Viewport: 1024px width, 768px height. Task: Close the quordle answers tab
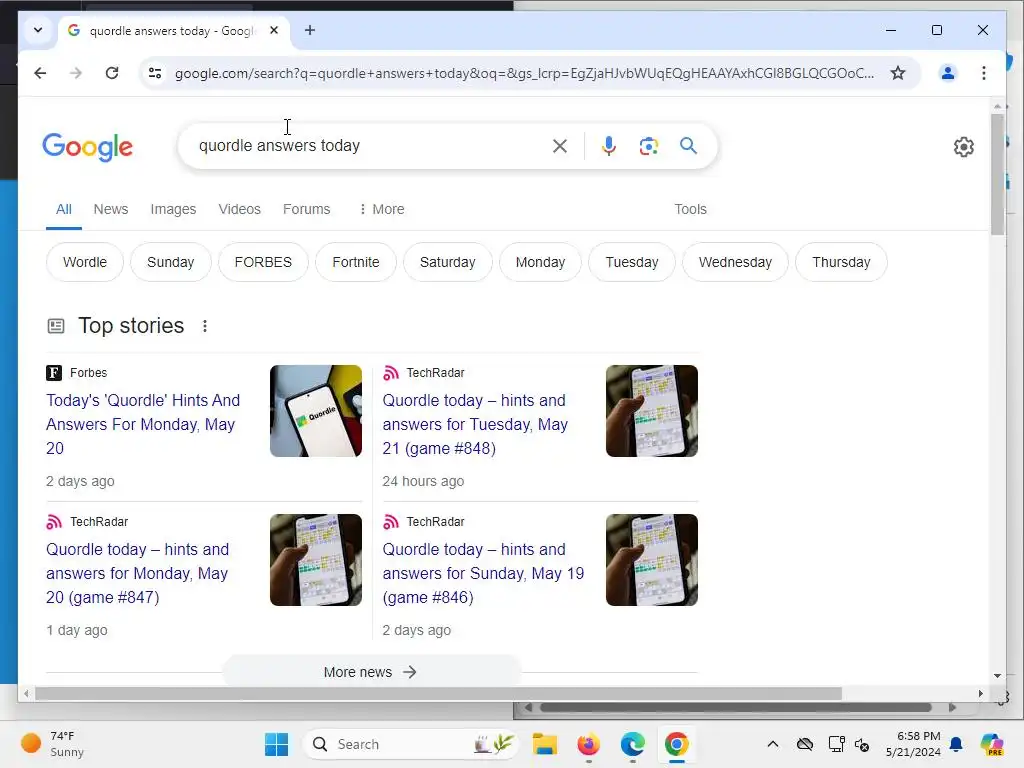point(274,30)
